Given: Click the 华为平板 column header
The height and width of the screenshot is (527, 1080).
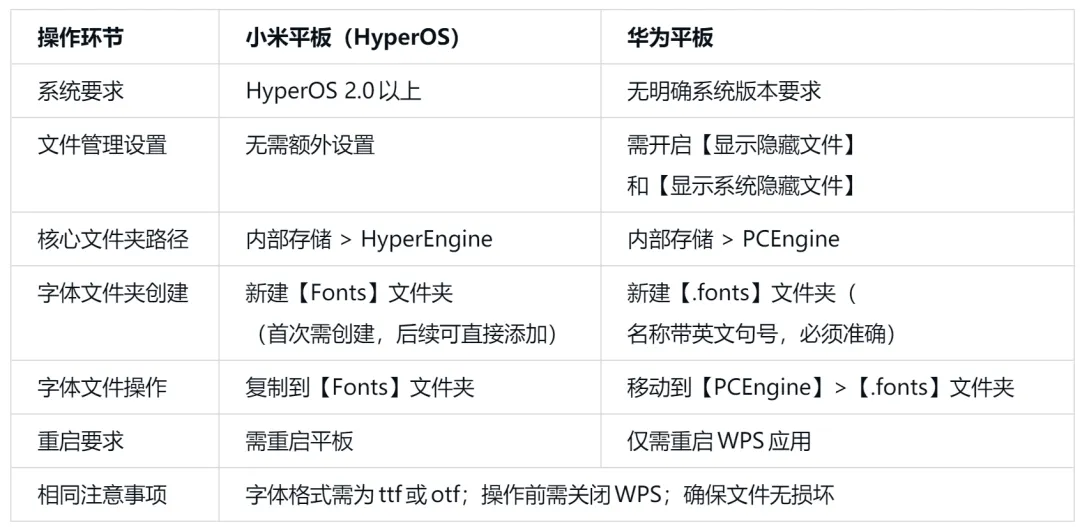Looking at the screenshot, I should click(669, 38).
